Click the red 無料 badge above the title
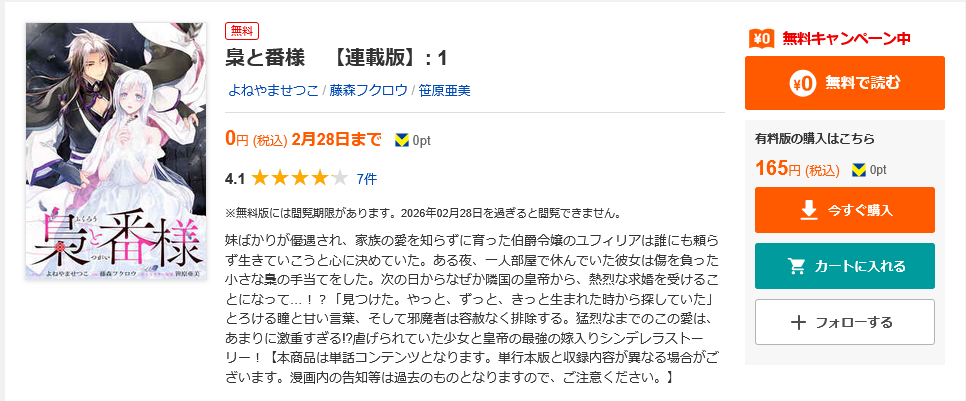 coord(242,30)
